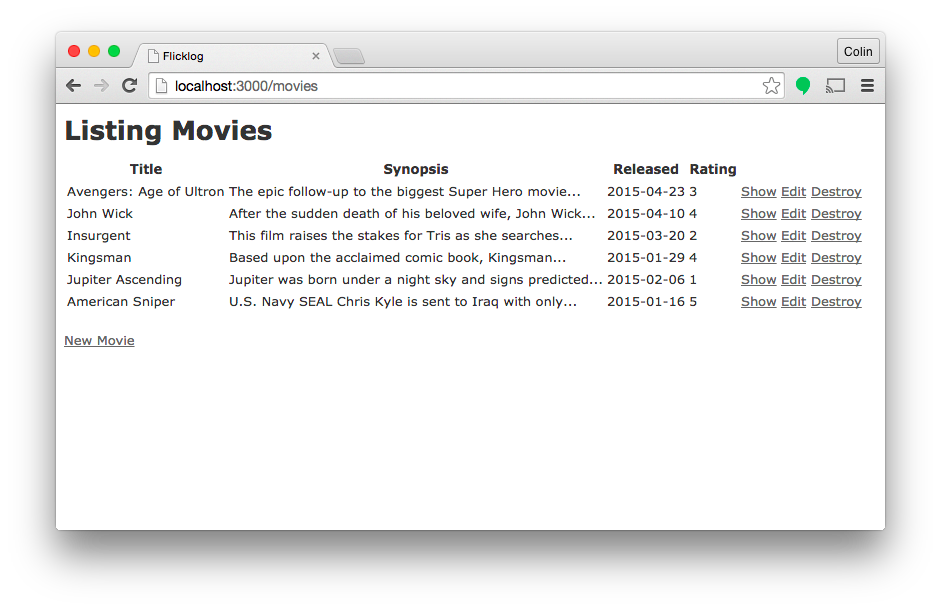Click the release date 2015-02-06
Screen dimensions: 941x610
click(646, 280)
